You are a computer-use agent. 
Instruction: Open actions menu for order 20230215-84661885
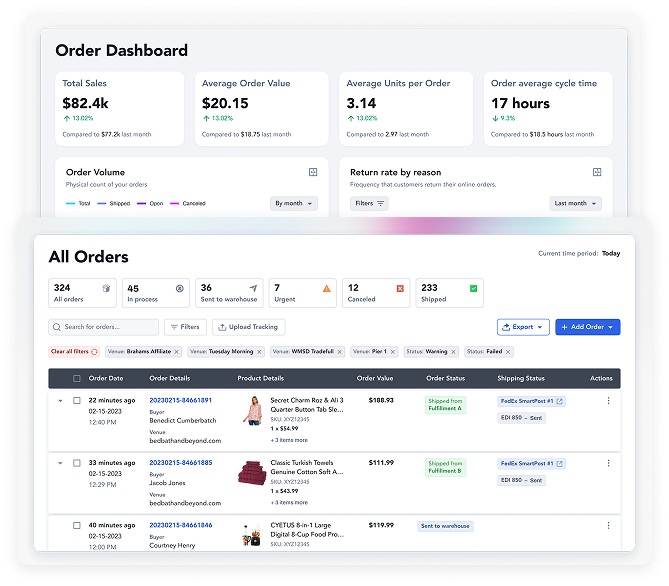click(x=608, y=463)
